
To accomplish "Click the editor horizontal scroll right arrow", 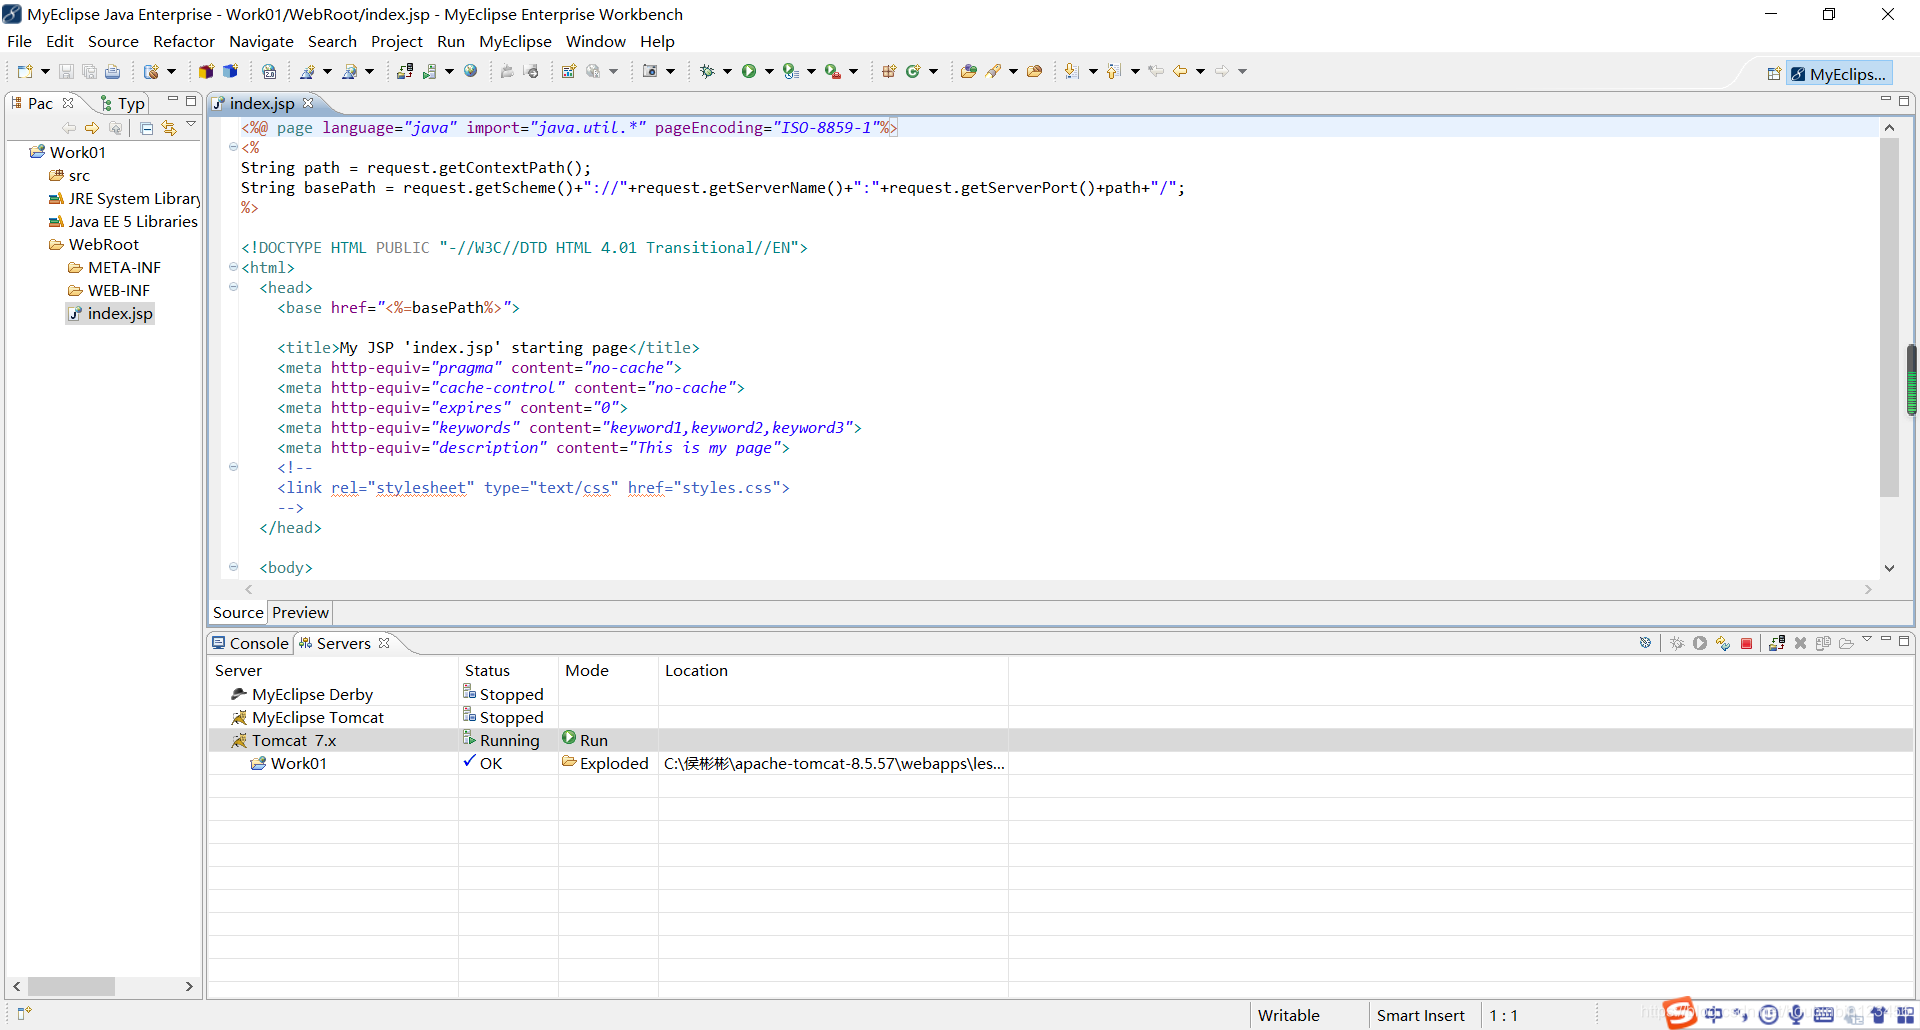I will pos(1867,590).
